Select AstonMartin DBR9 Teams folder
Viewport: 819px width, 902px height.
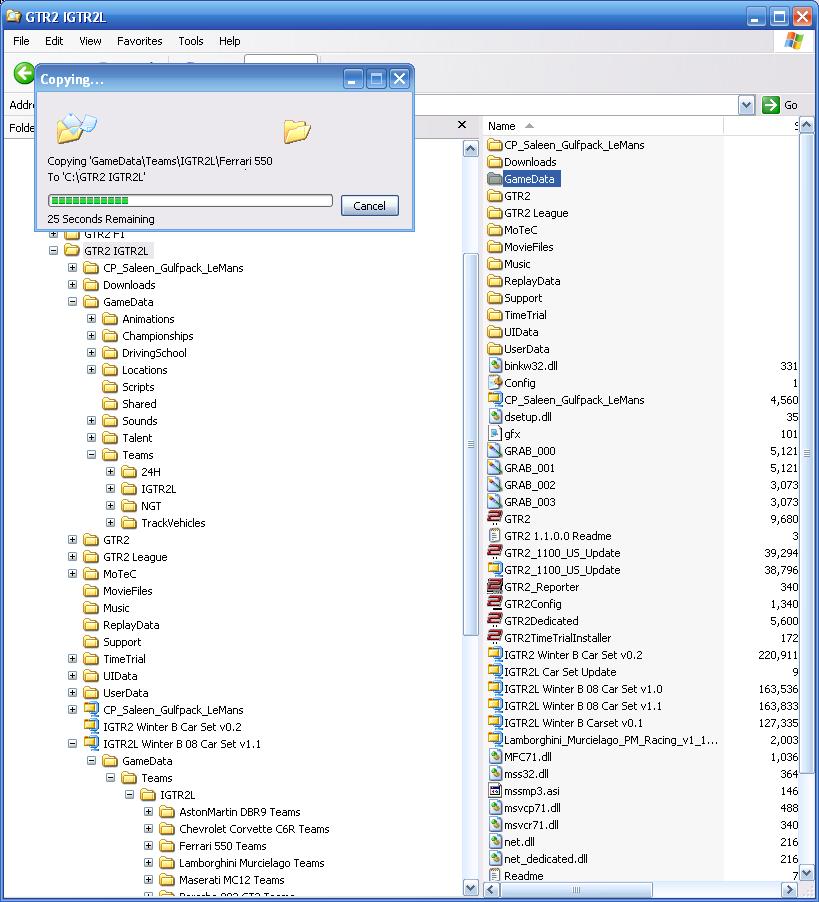(x=239, y=812)
